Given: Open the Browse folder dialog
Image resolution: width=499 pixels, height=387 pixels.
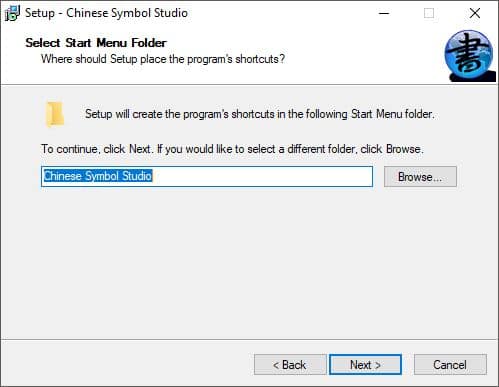Looking at the screenshot, I should pos(420,177).
